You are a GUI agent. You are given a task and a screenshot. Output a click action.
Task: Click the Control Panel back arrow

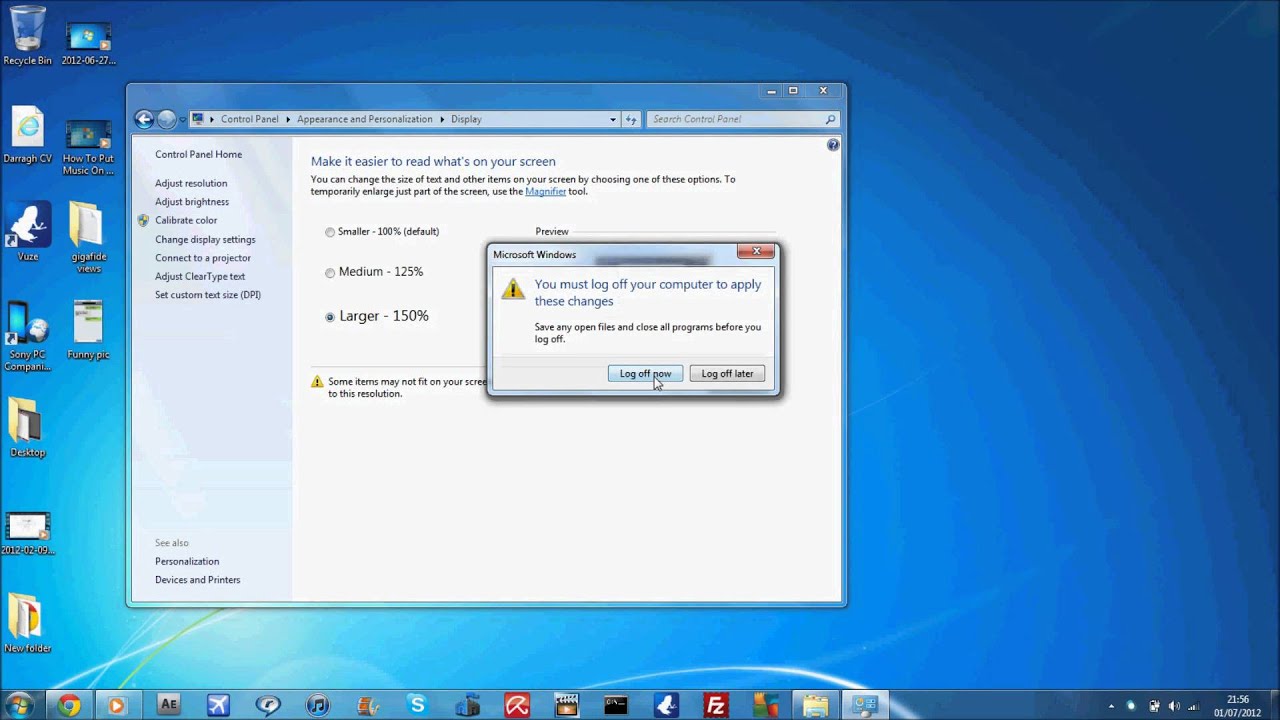144,119
